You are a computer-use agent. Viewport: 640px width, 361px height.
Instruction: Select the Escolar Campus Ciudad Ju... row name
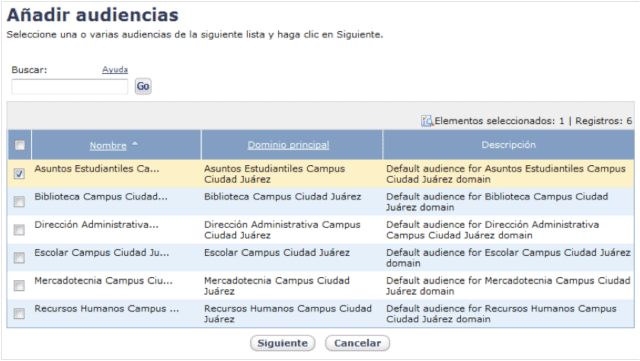102,253
